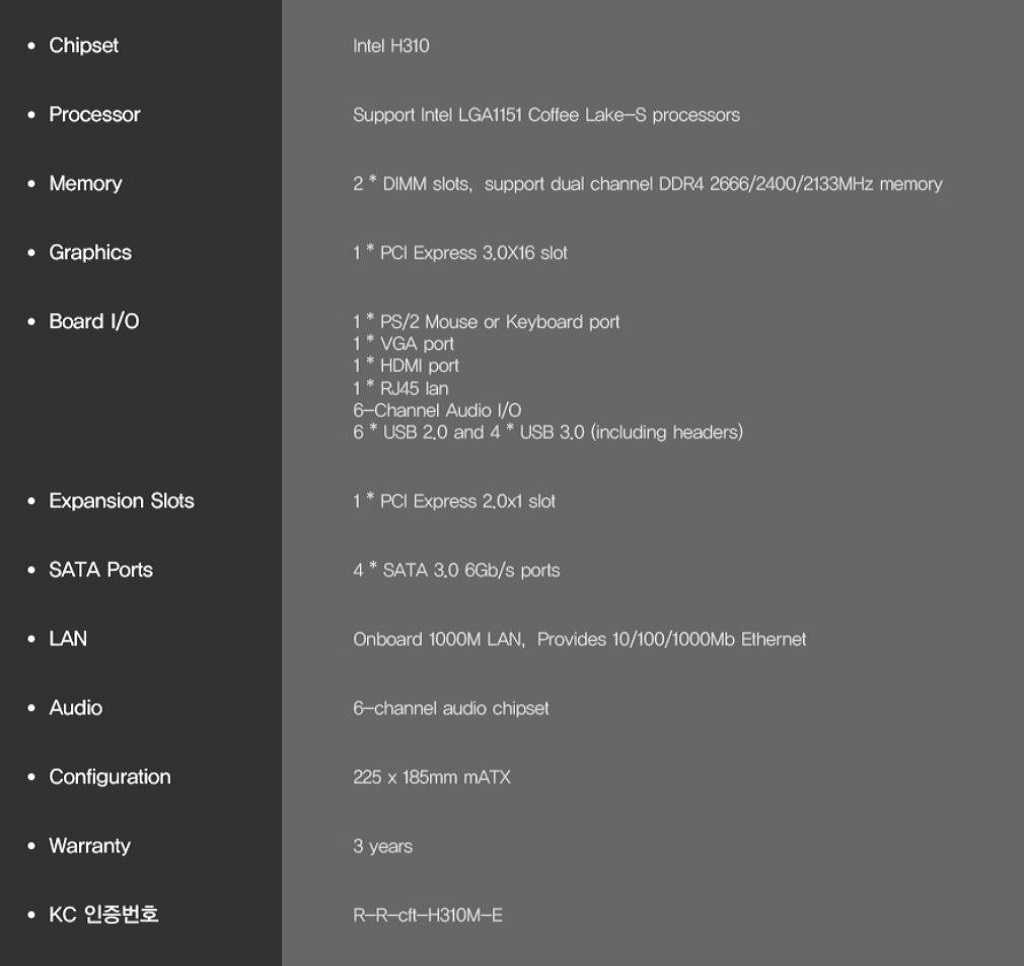Click the SATA Ports label

(100, 570)
